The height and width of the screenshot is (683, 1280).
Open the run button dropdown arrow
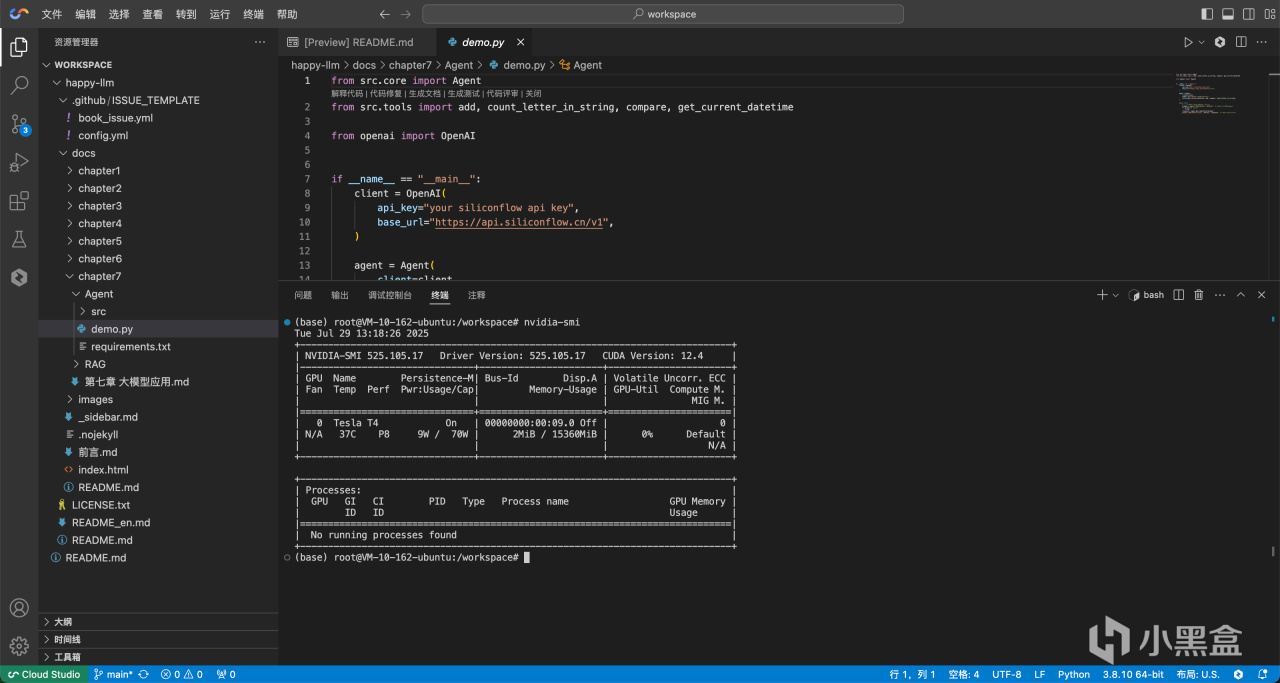click(1200, 42)
